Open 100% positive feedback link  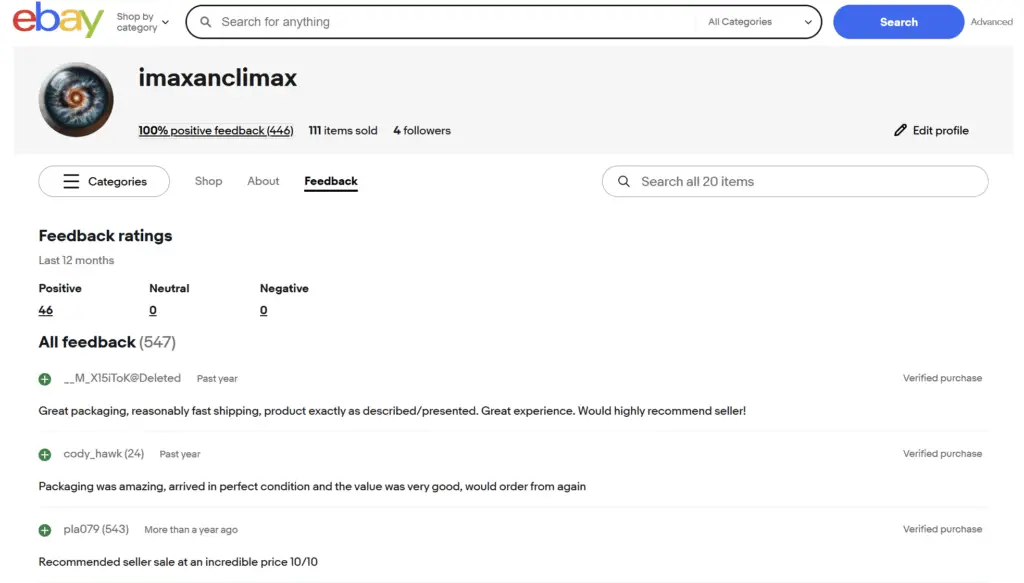coord(215,131)
